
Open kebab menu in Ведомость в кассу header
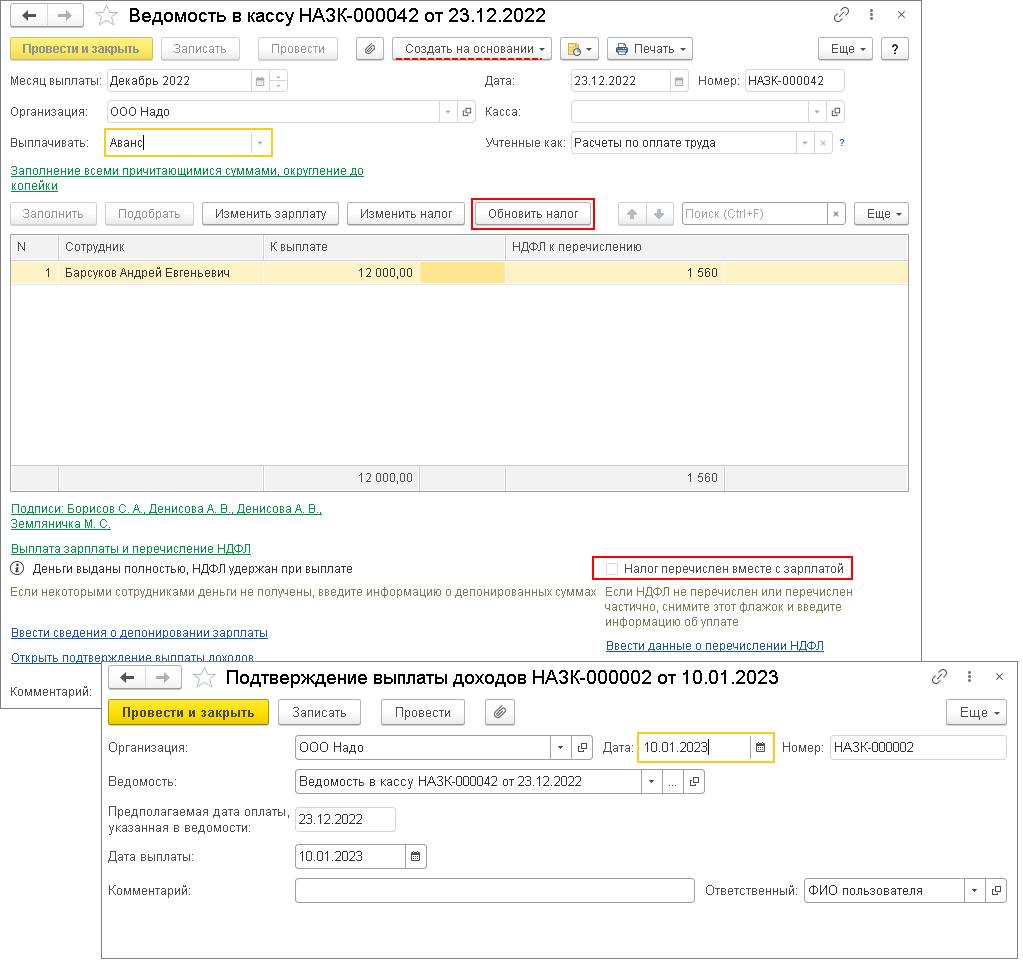[872, 14]
